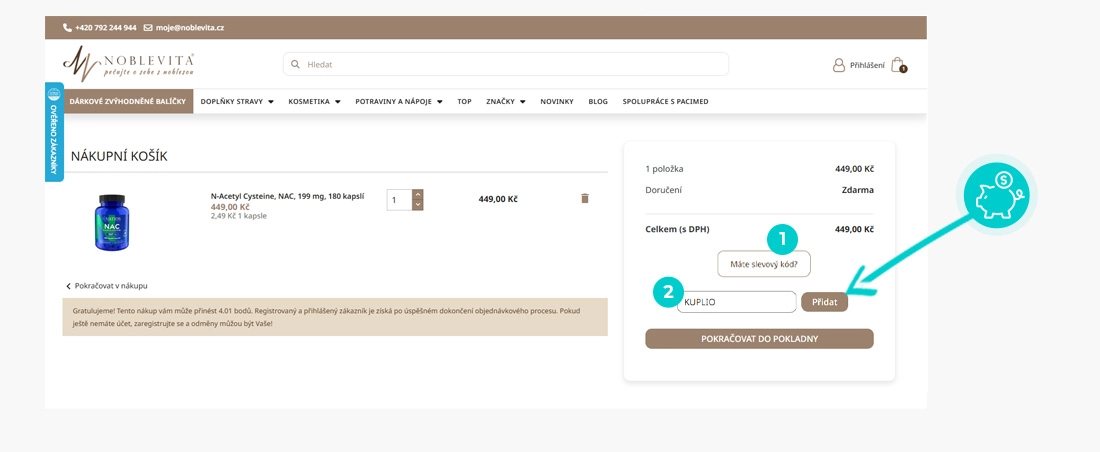The width and height of the screenshot is (1100, 452).
Task: Delete NAC product with trash icon
Action: [585, 199]
